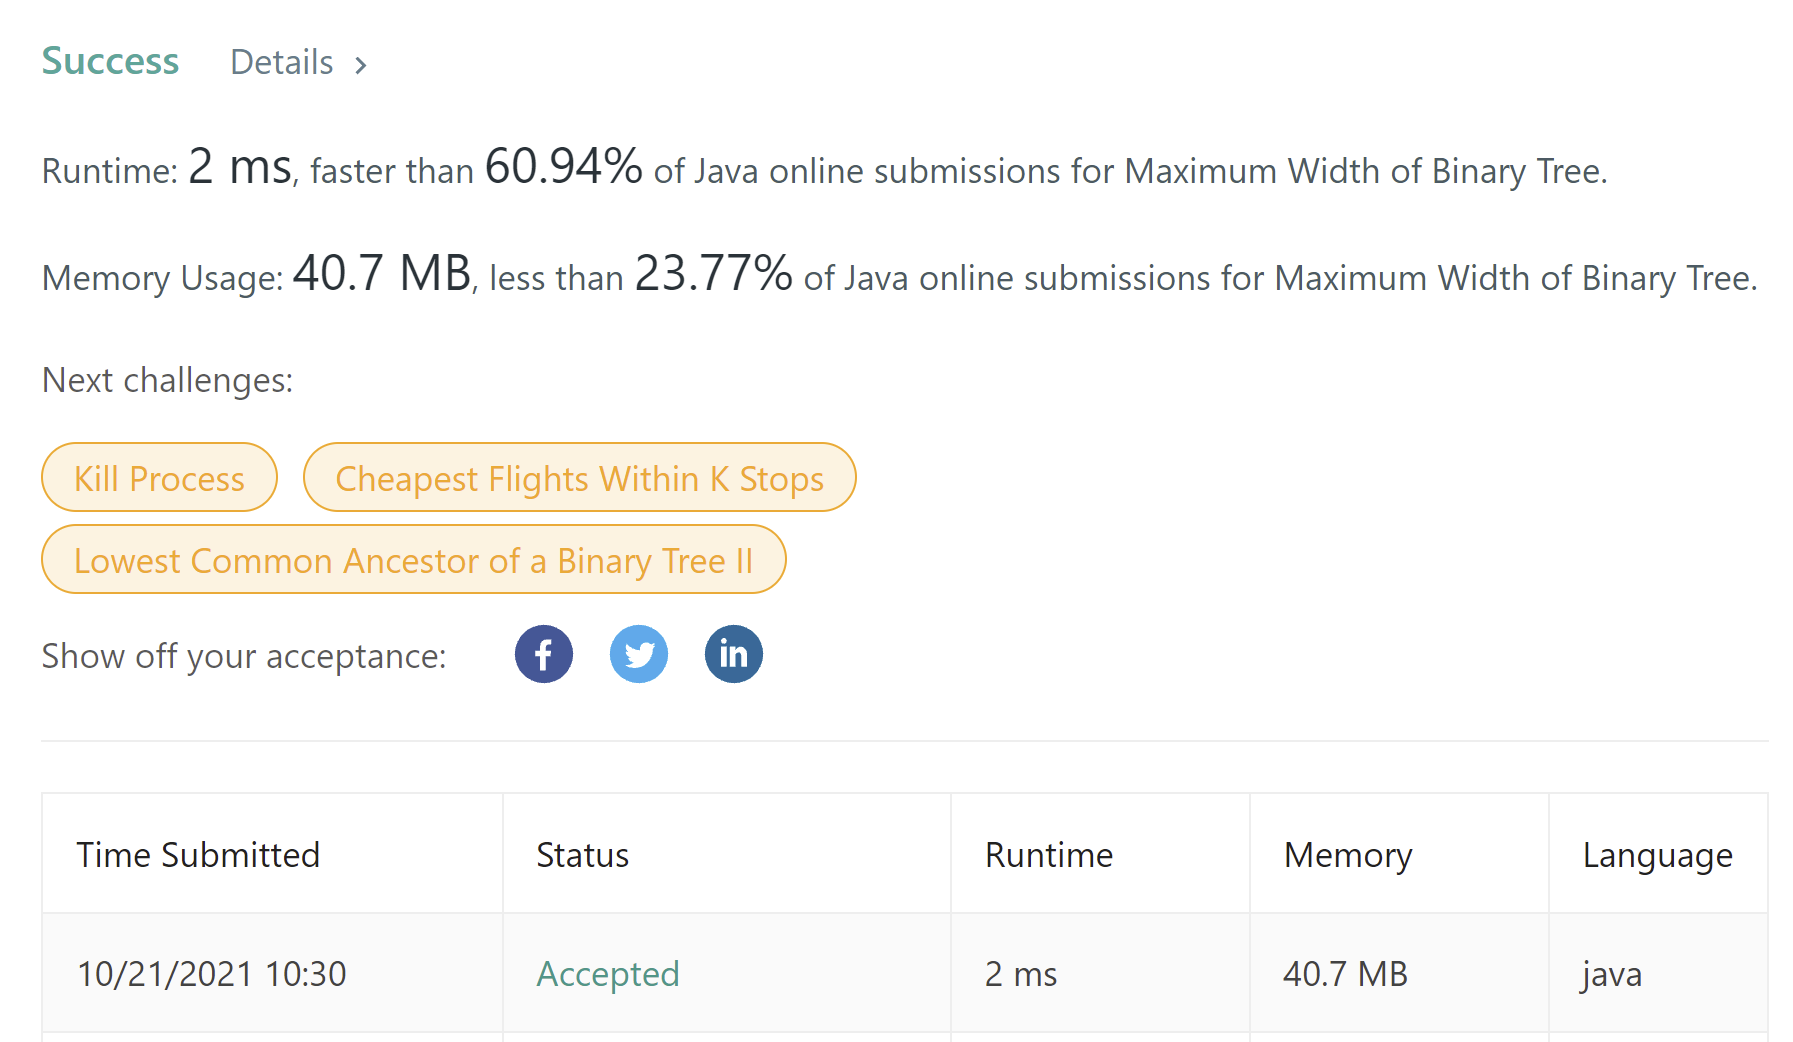
Task: Click the Language column header
Action: (1657, 855)
